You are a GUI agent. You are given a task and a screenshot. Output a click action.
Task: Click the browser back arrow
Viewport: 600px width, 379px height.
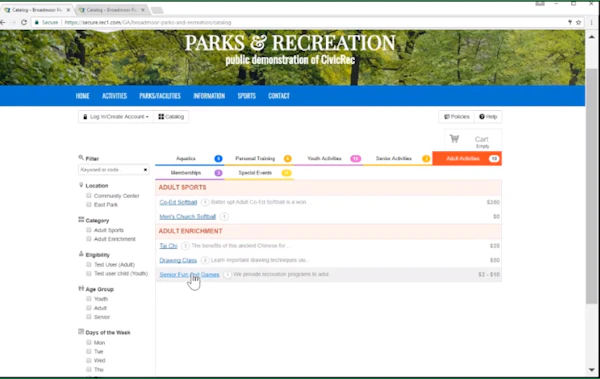tap(3, 23)
